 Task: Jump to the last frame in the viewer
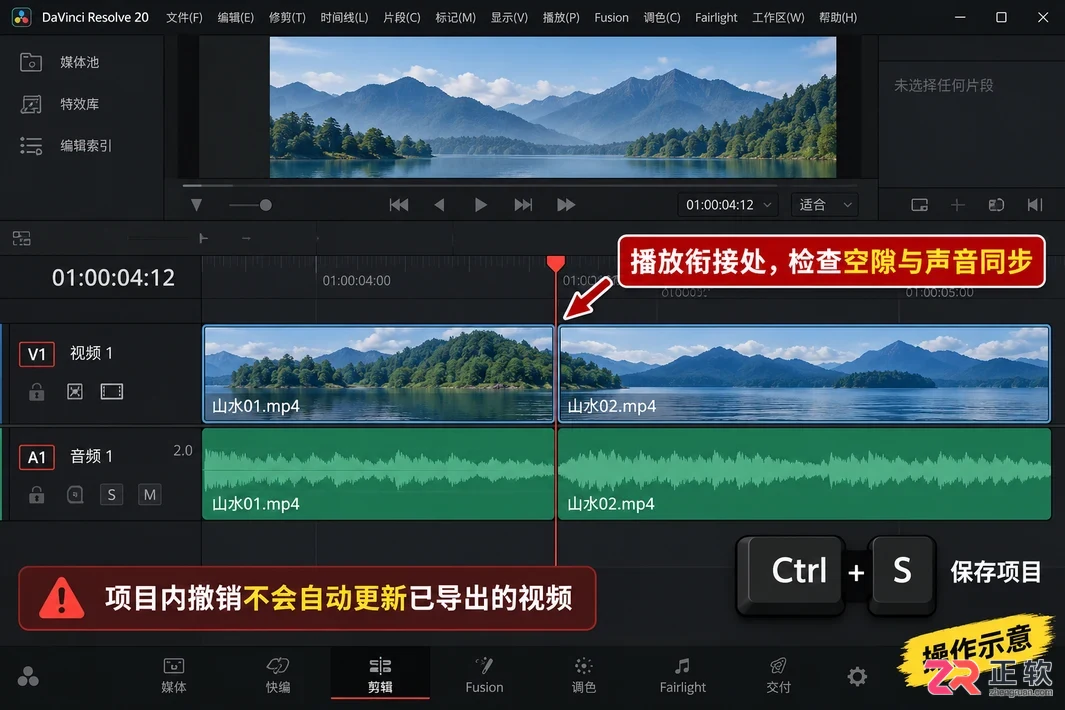click(x=523, y=205)
